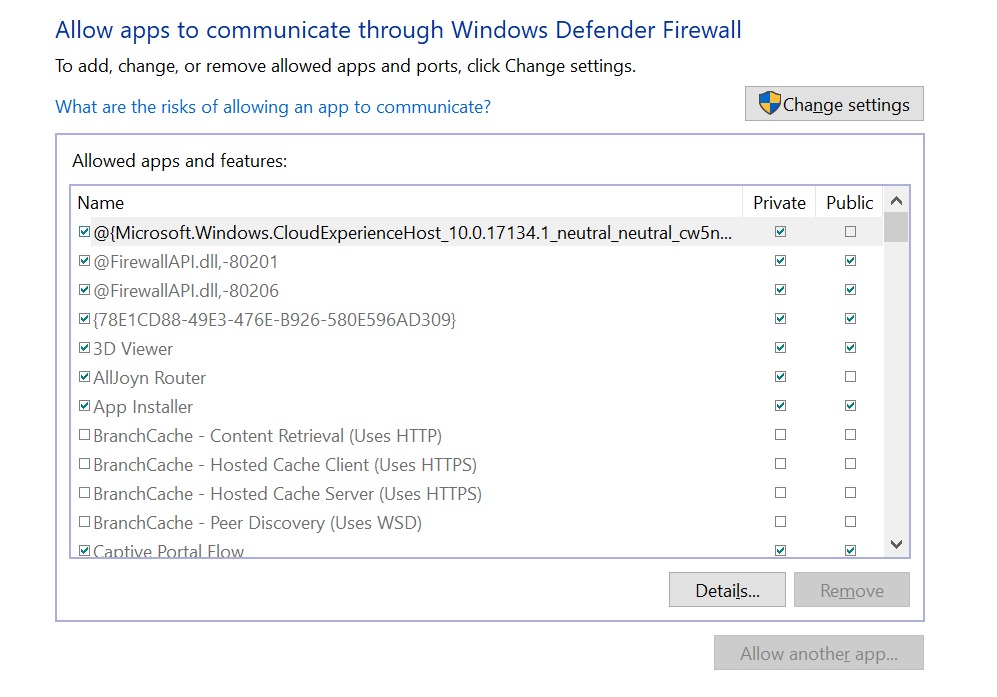Toggle Private checkbox for App Installer
This screenshot has height=697, width=997.
780,405
